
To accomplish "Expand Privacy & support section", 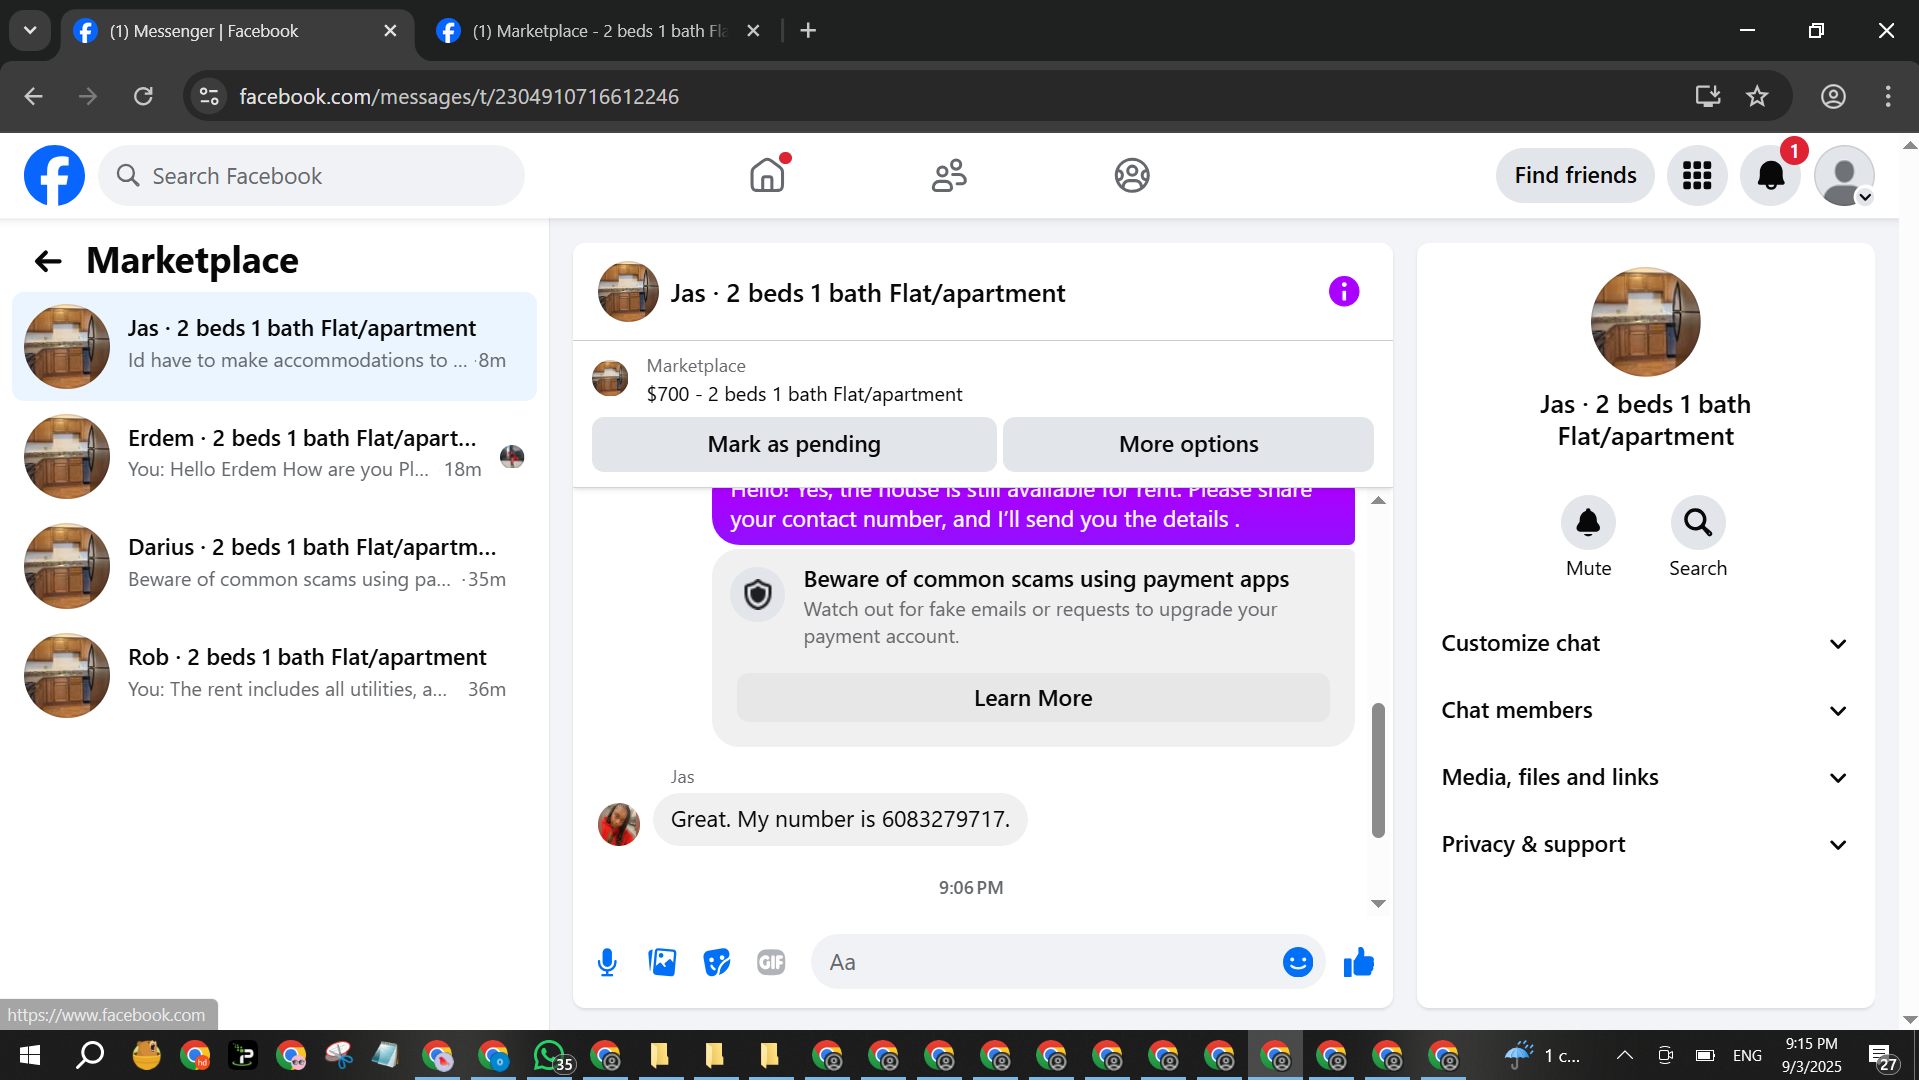I will 1645,844.
